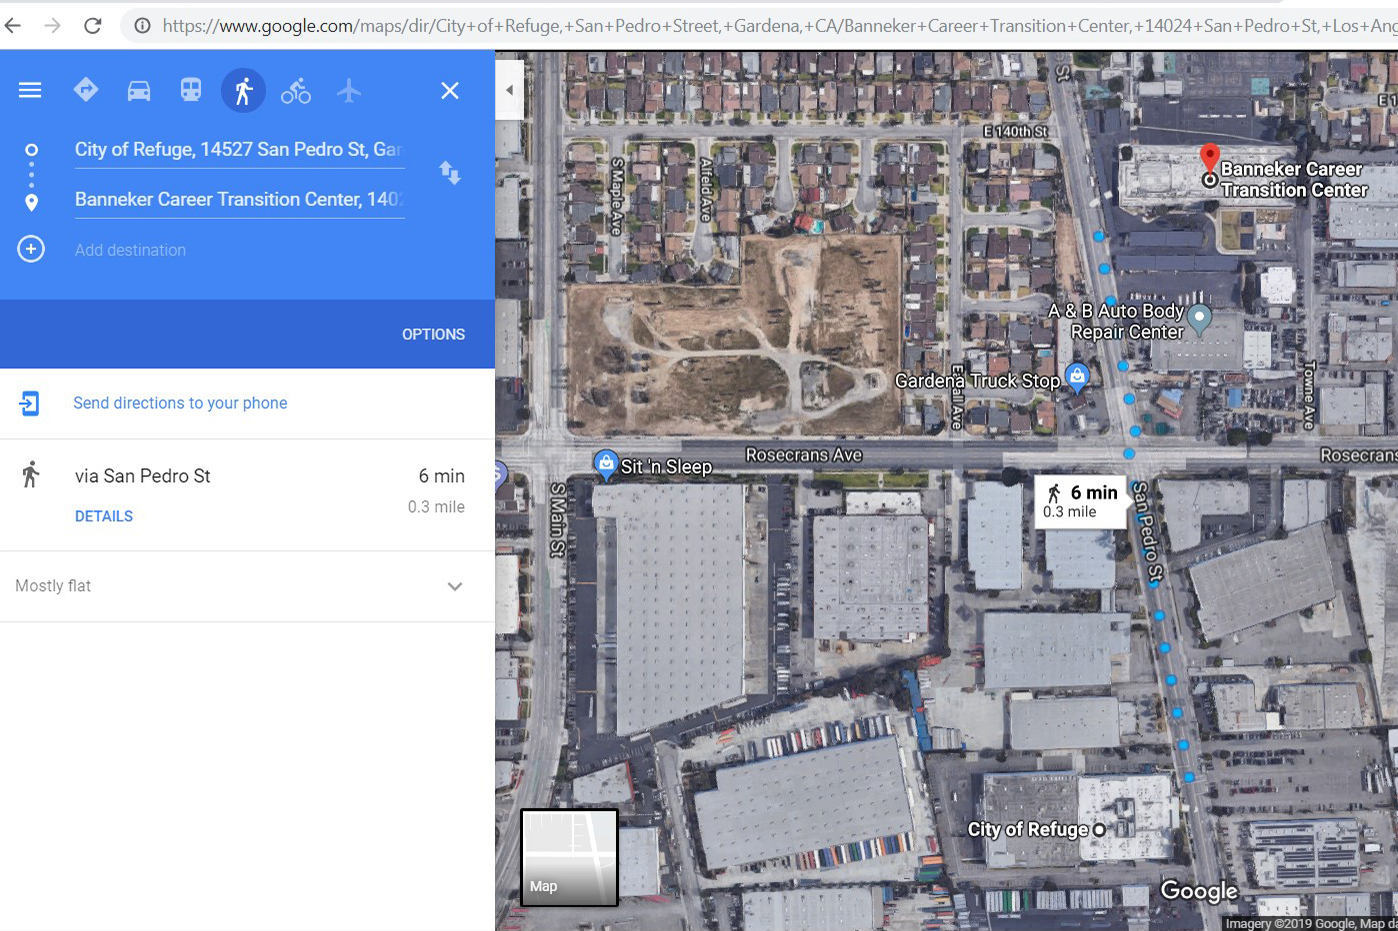Select walking travel mode
The width and height of the screenshot is (1398, 931).
pyautogui.click(x=243, y=91)
